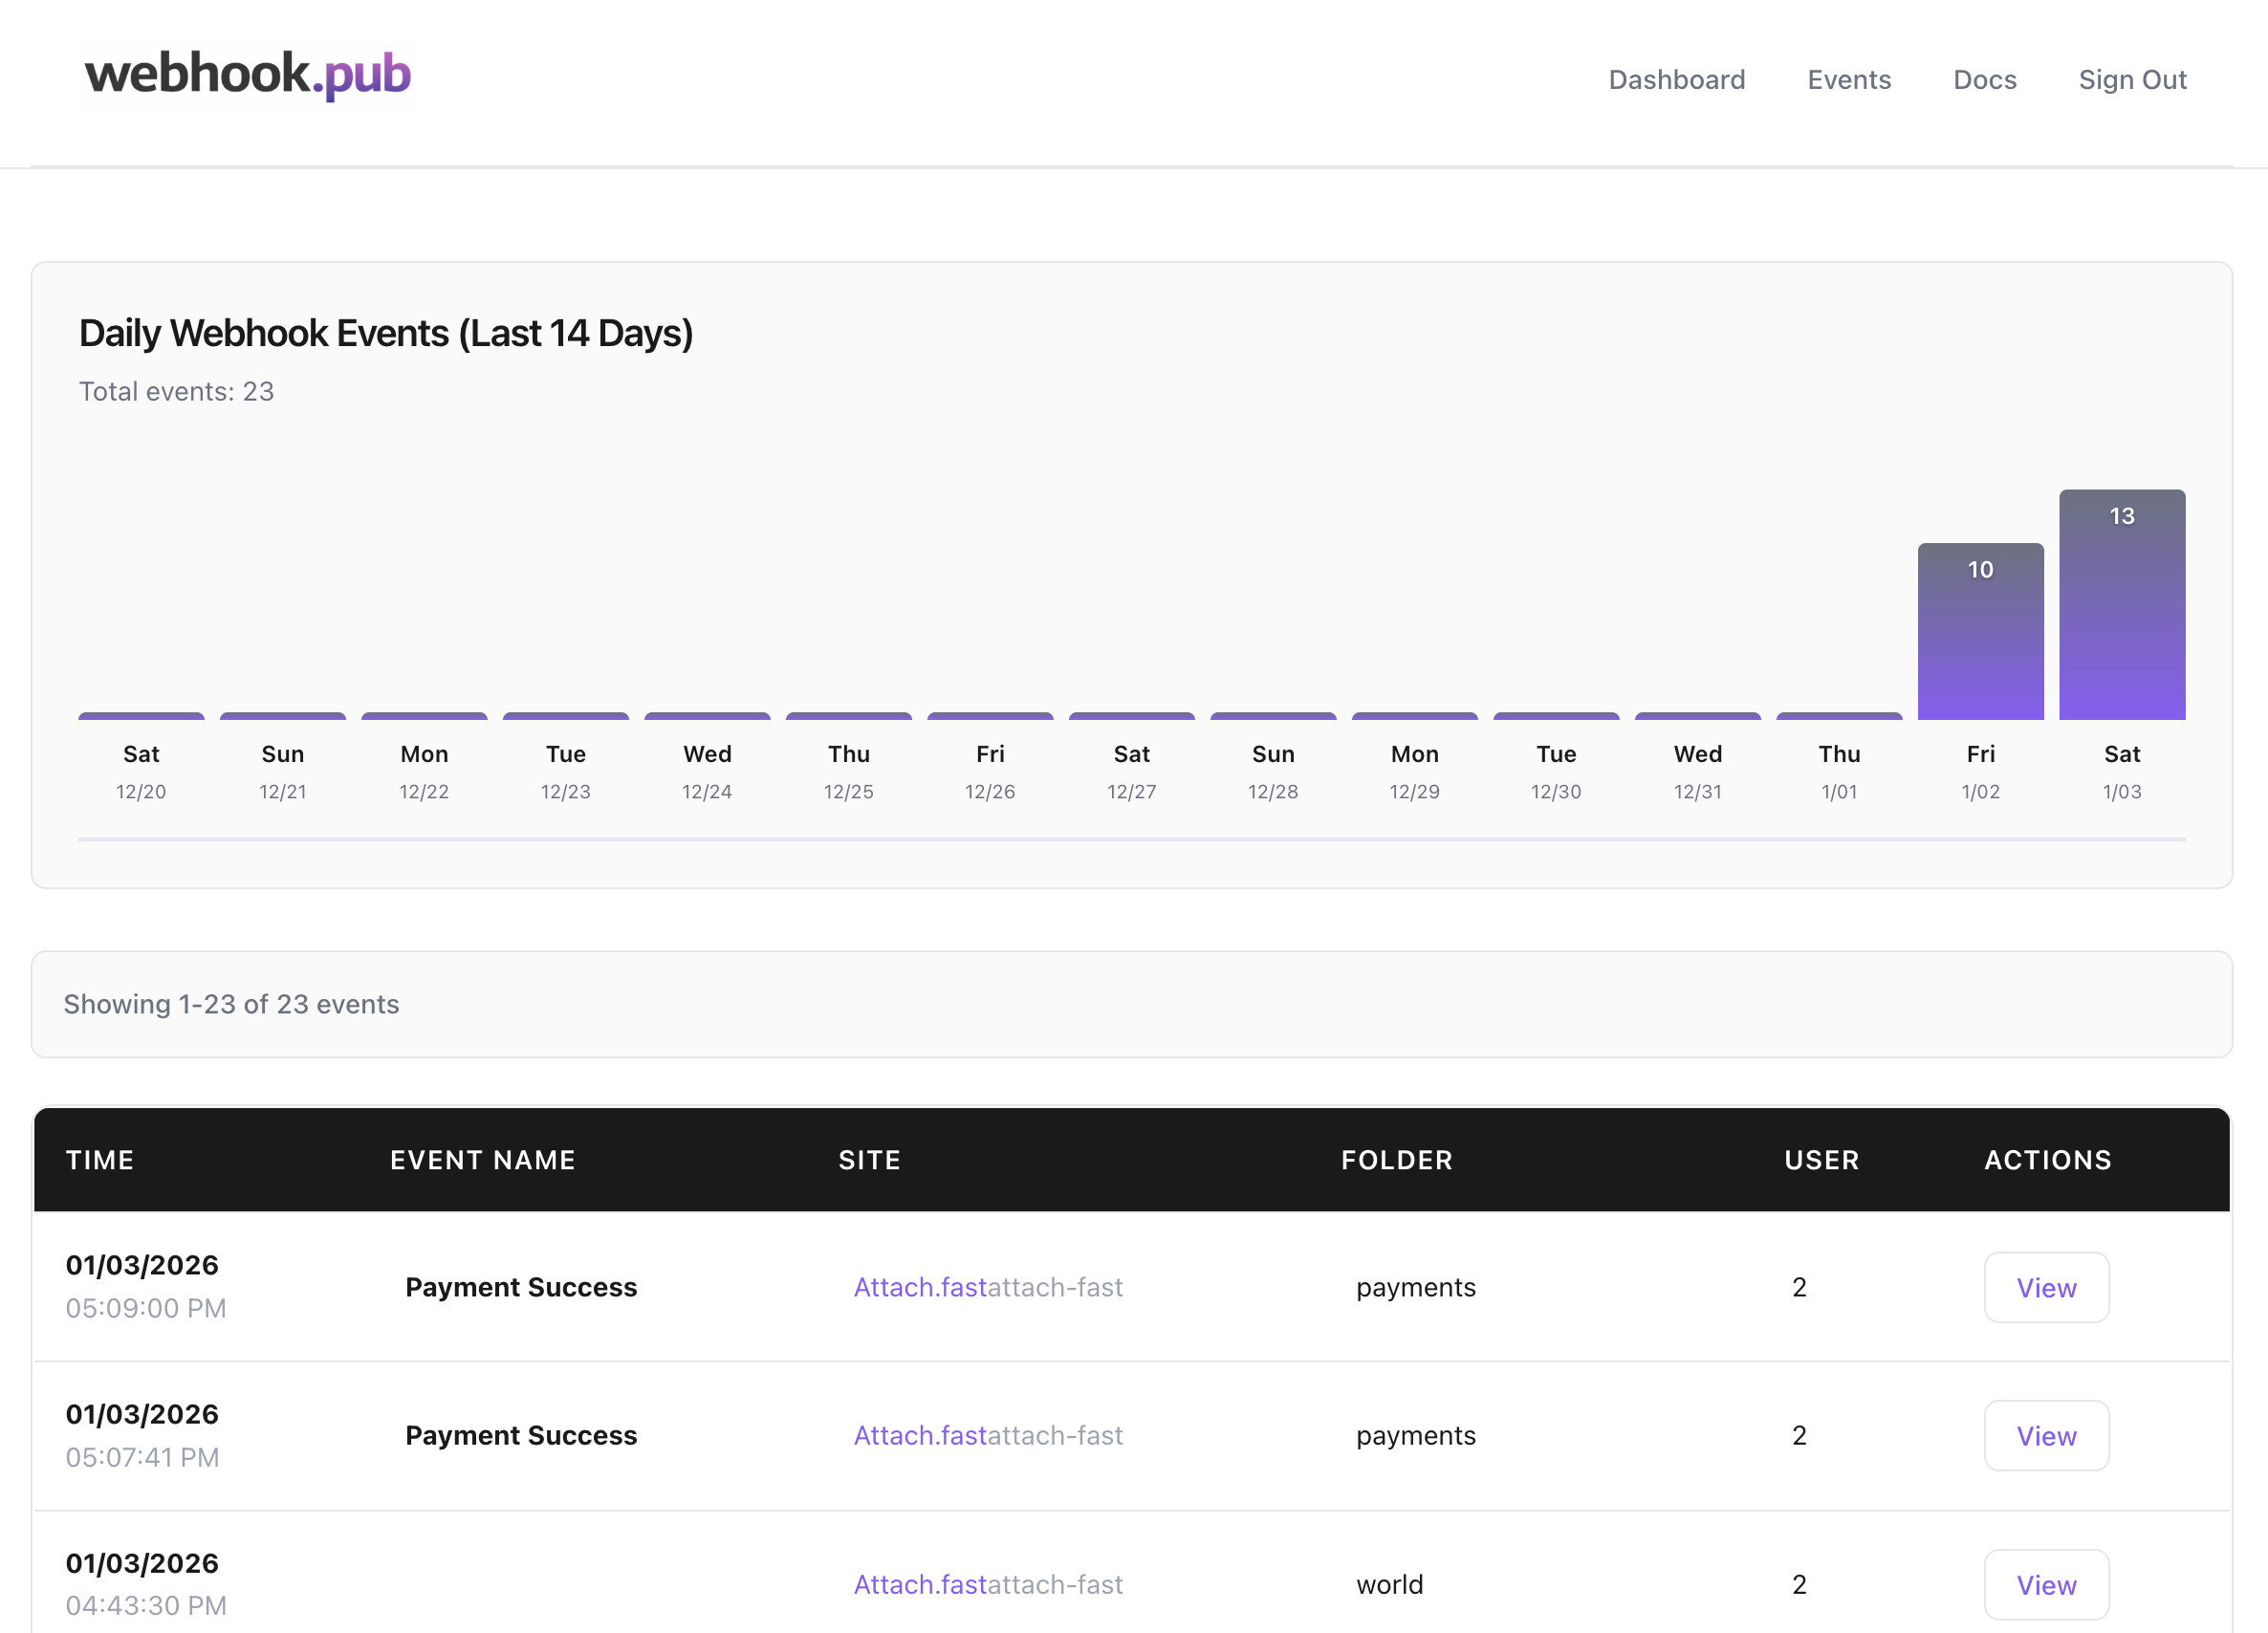Viewport: 2268px width, 1633px height.
Task: Click the TIME column header
Action: point(100,1160)
